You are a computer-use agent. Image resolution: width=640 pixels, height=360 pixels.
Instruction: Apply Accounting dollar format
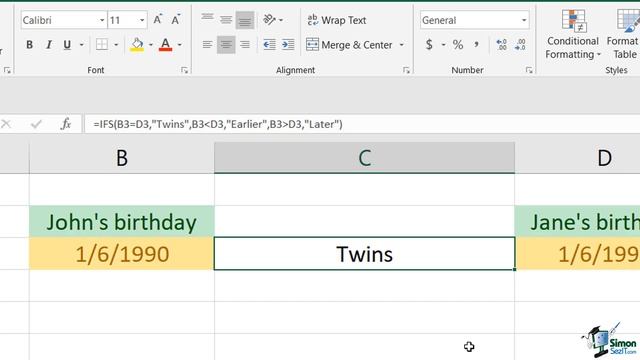click(x=429, y=44)
